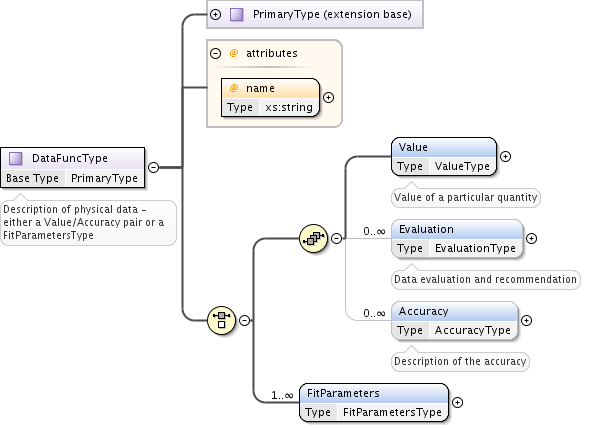Expand the name attribute details
Viewport: 589px width, 428px height.
tap(329, 98)
